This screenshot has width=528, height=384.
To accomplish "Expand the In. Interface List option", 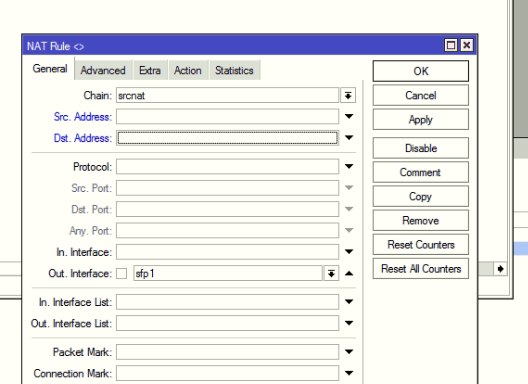I will 349,301.
